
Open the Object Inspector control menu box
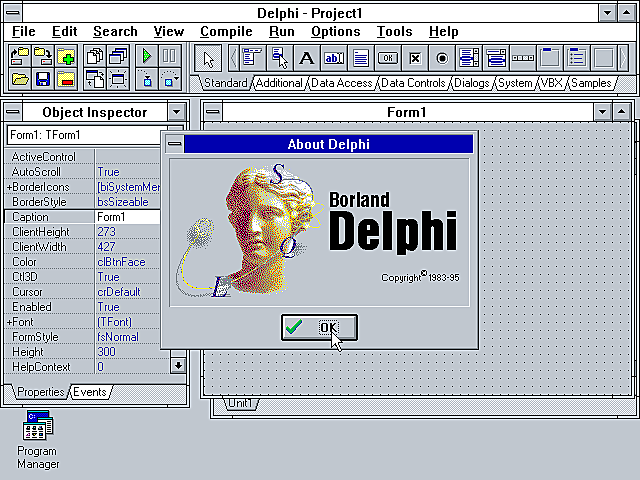[x=13, y=111]
